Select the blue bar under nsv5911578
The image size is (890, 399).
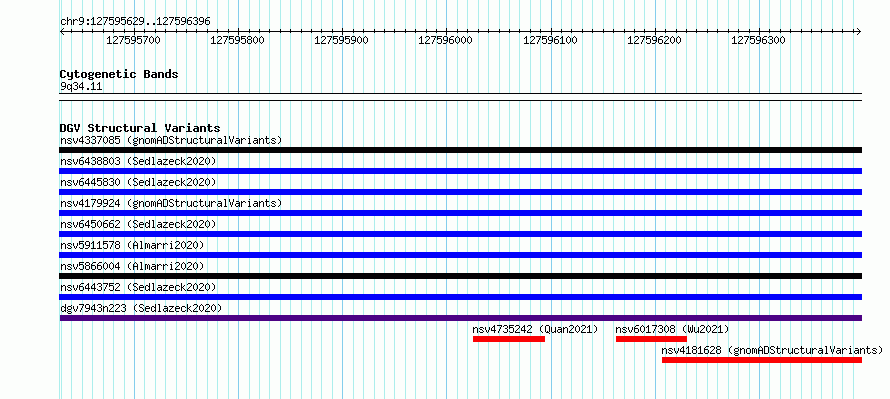pyautogui.click(x=461, y=255)
